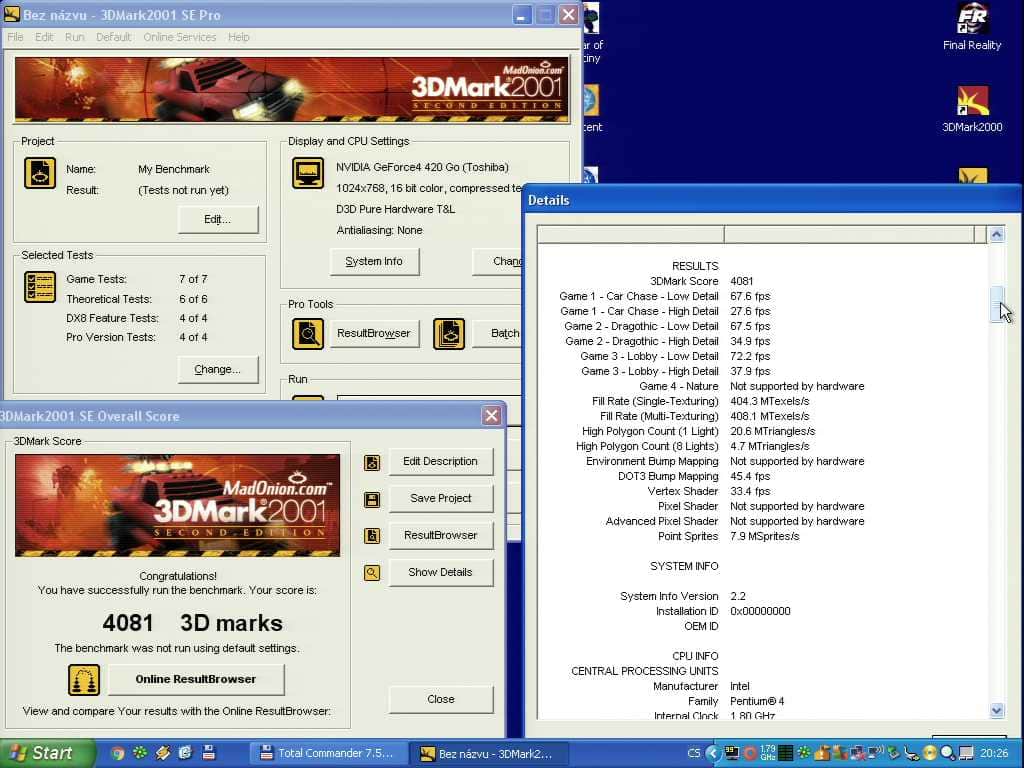Open the Online Services menu

180,37
